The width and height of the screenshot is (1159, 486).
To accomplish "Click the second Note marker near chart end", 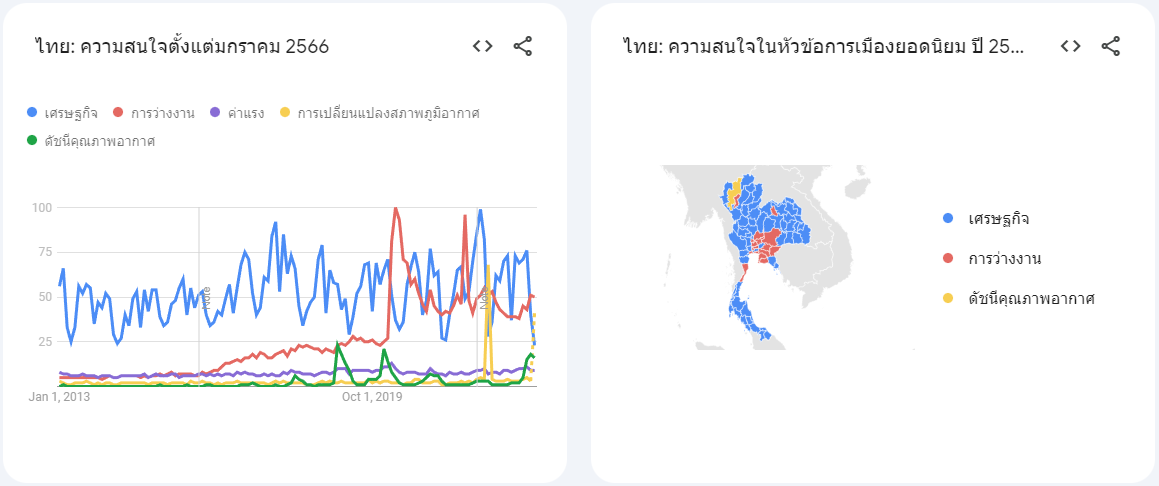I will 485,297.
